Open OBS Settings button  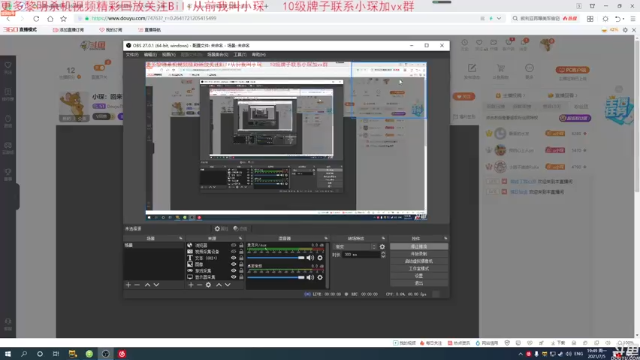tap(419, 276)
